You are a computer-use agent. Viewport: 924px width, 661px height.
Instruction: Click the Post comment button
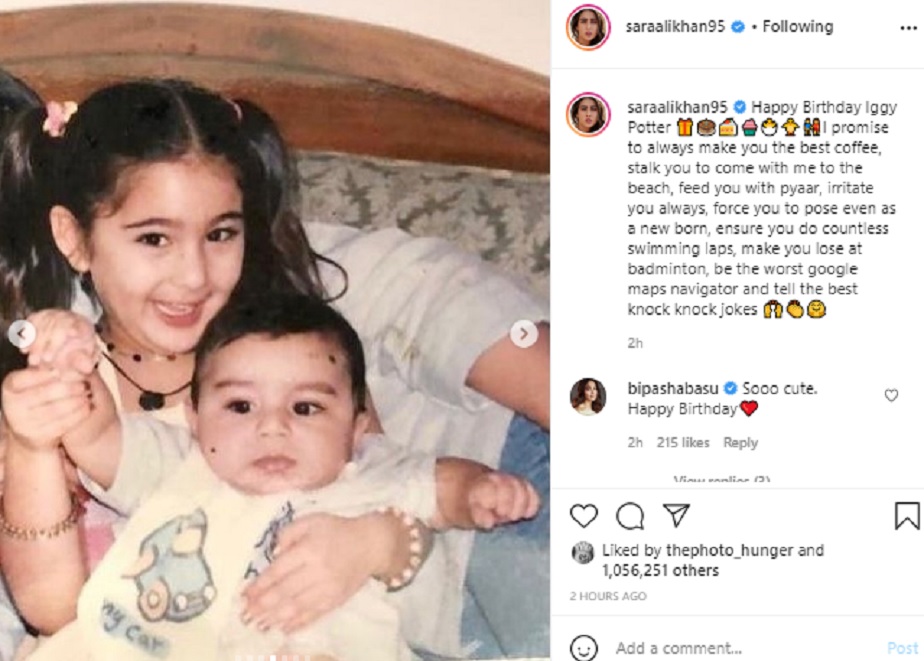point(902,648)
